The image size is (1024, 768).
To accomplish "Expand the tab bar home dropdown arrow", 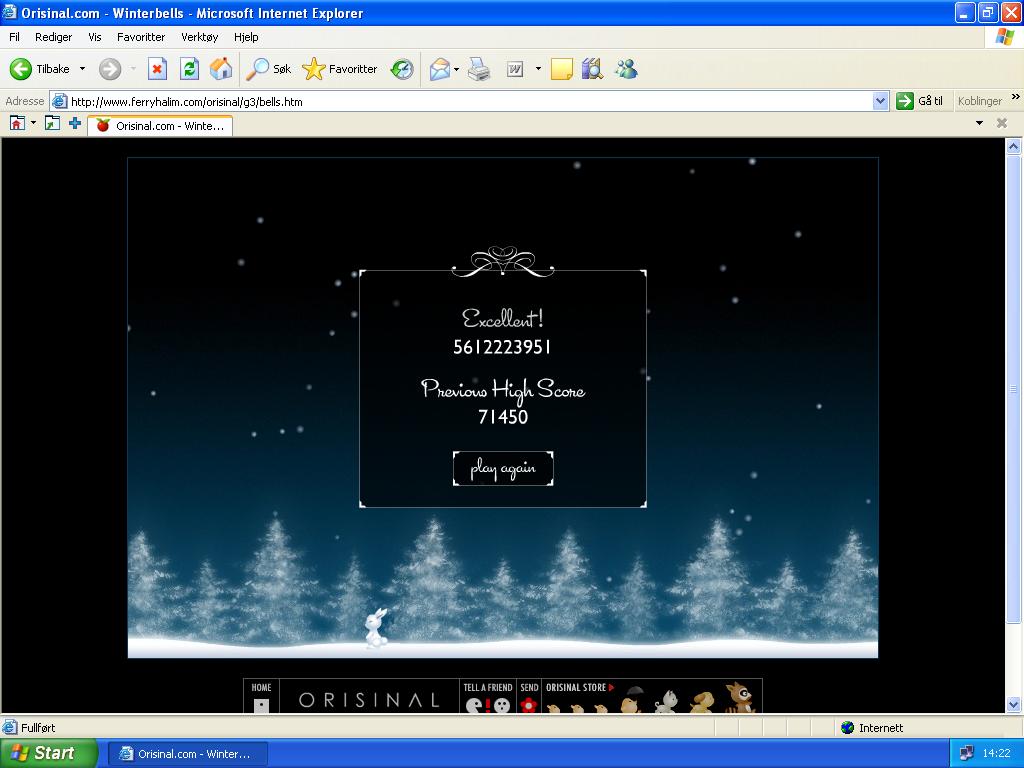I will 33,123.
